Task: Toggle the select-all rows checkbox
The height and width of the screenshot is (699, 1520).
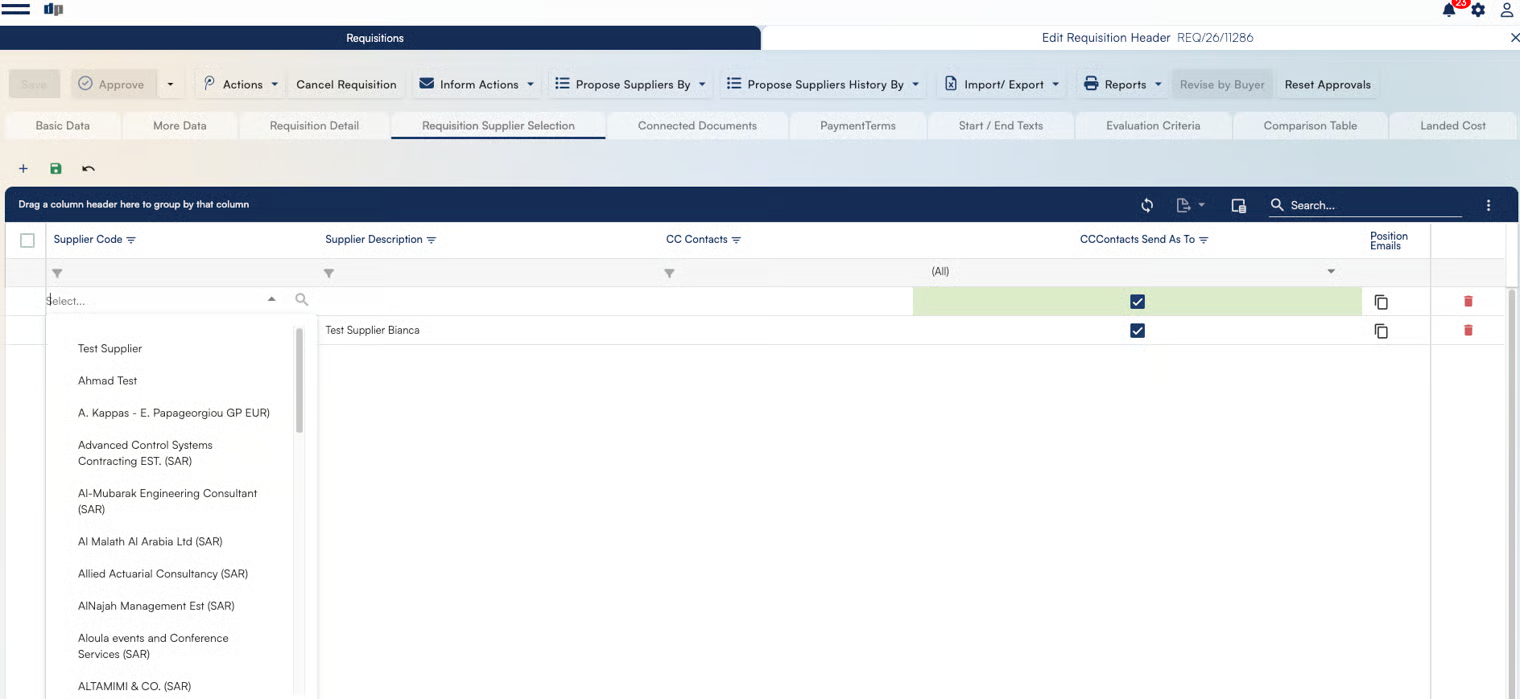Action: tap(27, 240)
